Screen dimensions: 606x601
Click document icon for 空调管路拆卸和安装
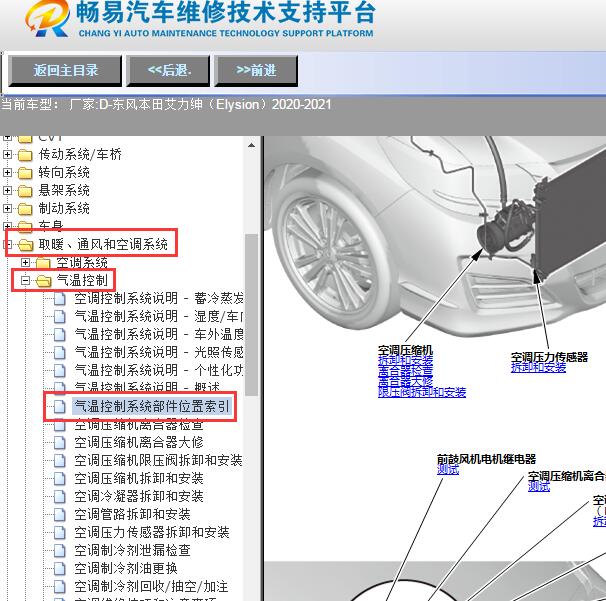[60, 514]
